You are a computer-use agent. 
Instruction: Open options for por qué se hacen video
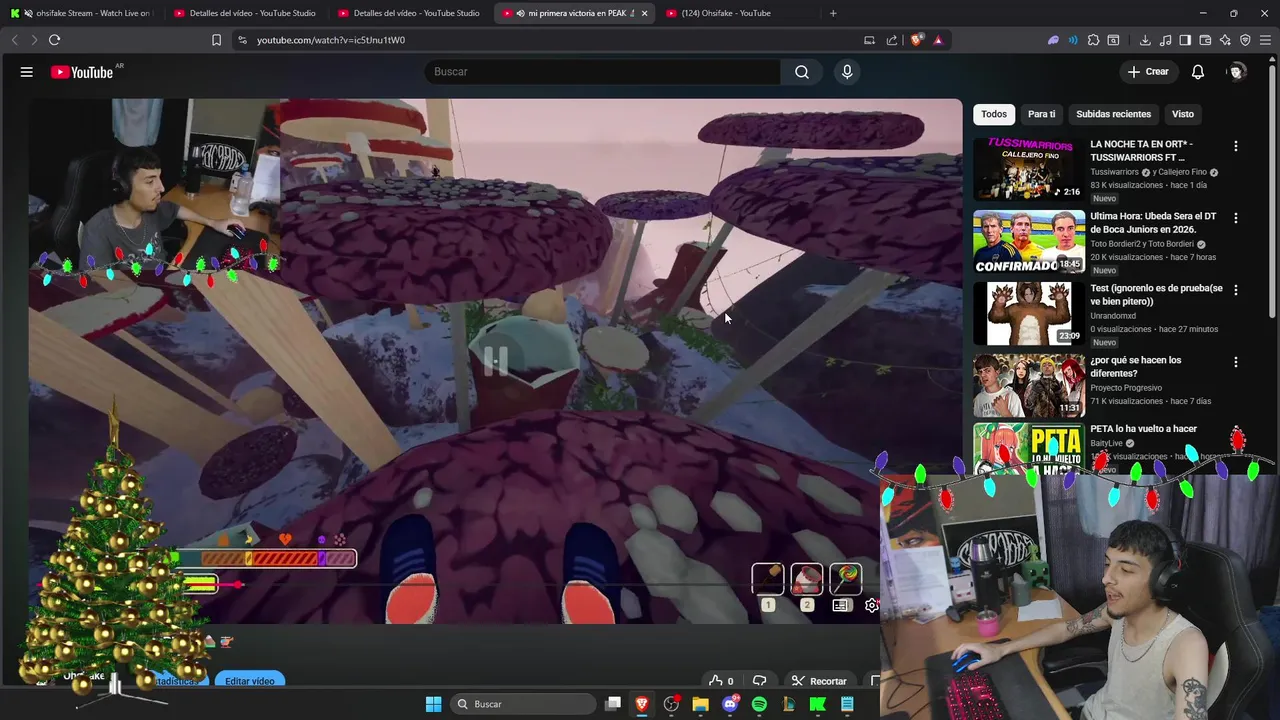(1236, 362)
